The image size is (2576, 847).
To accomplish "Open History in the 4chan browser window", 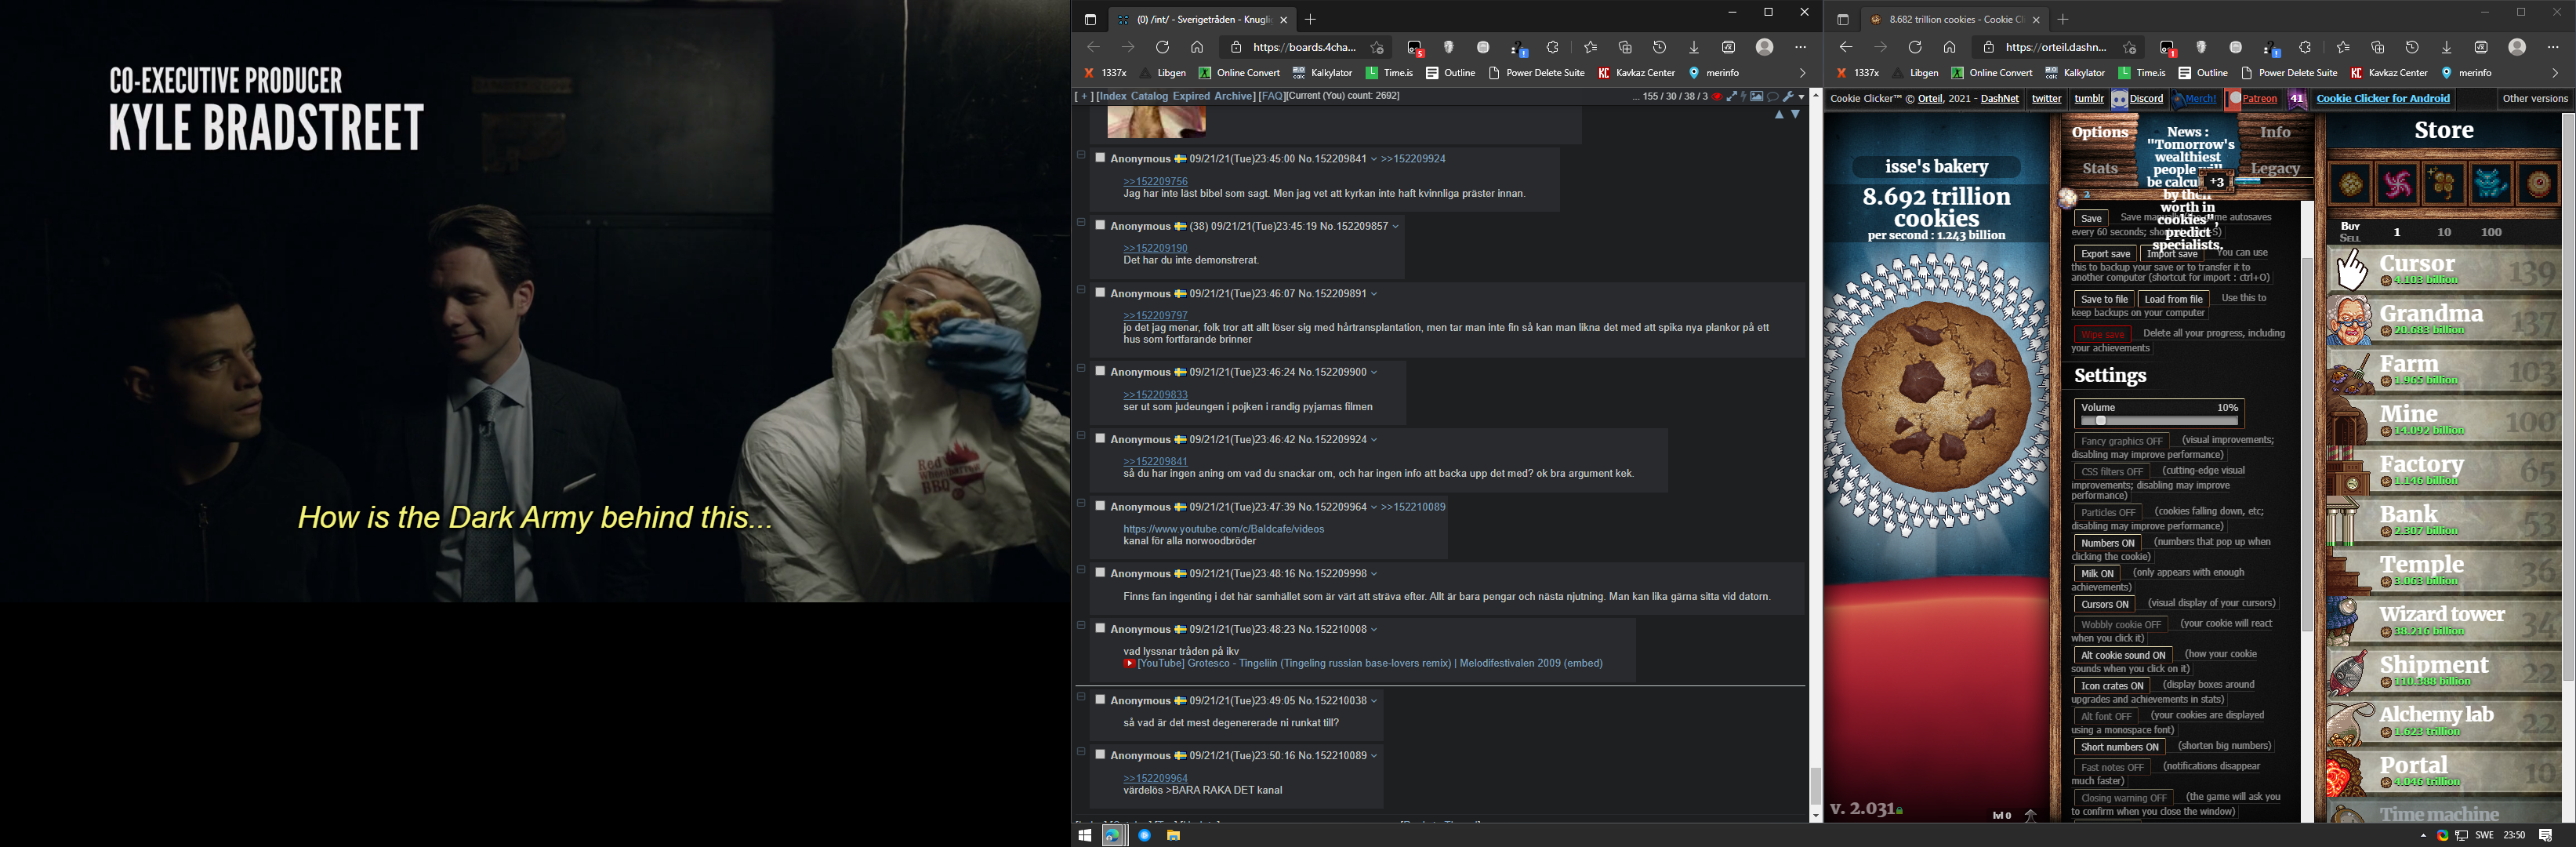I will [x=1659, y=47].
